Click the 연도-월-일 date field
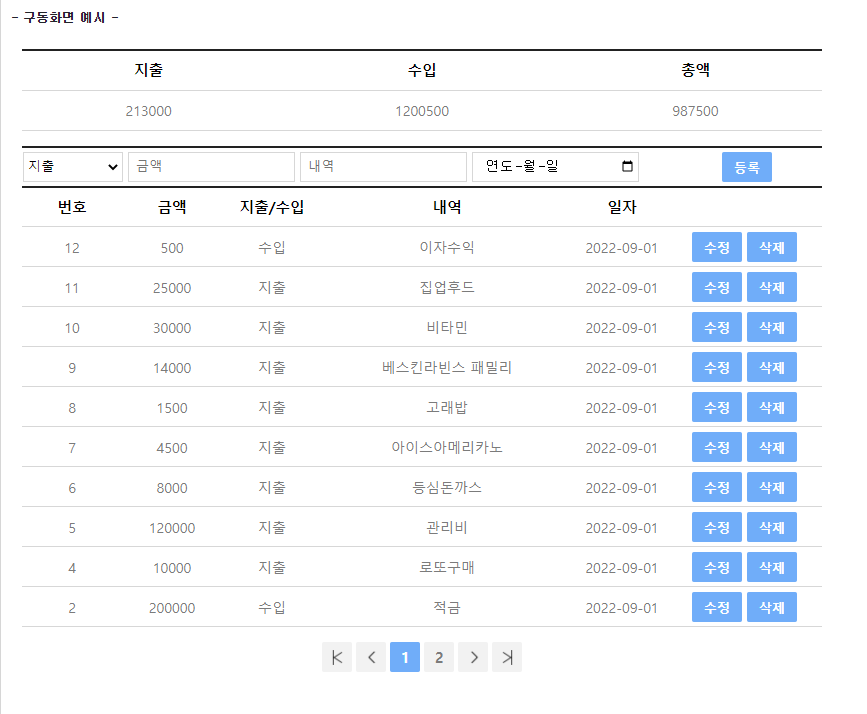This screenshot has width=867, height=714. 555,166
